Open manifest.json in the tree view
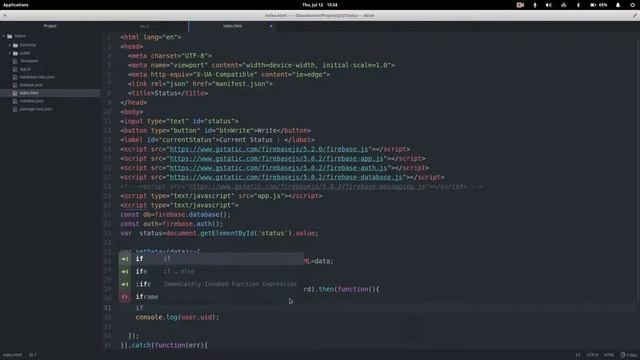The height and width of the screenshot is (360, 640). (x=31, y=101)
